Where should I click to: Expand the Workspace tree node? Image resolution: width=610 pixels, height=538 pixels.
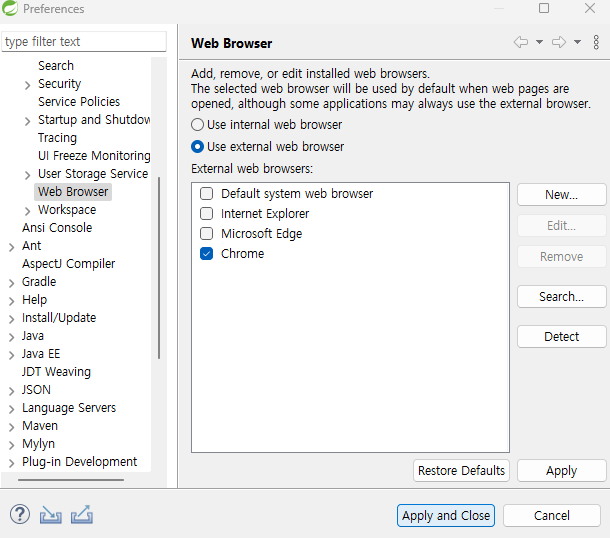(27, 211)
